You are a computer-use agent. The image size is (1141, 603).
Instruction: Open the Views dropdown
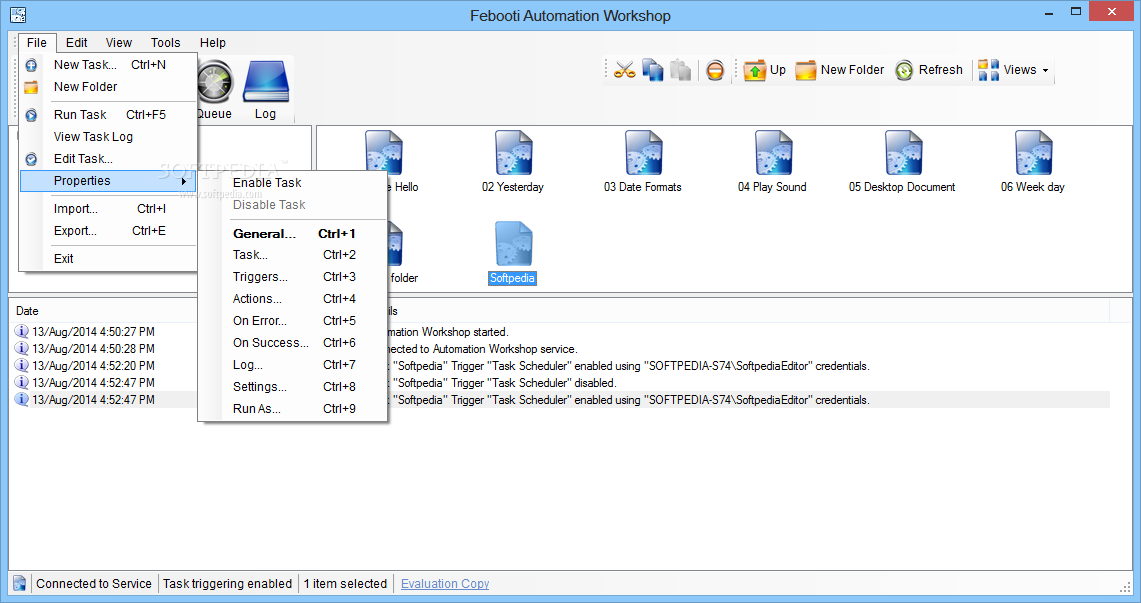coord(1014,70)
